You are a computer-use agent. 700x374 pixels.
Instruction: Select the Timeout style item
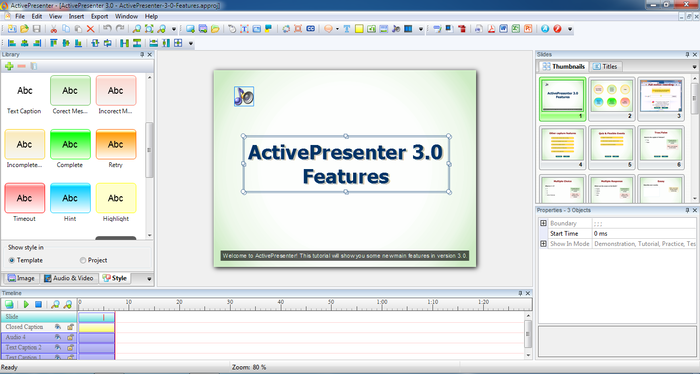(25, 203)
